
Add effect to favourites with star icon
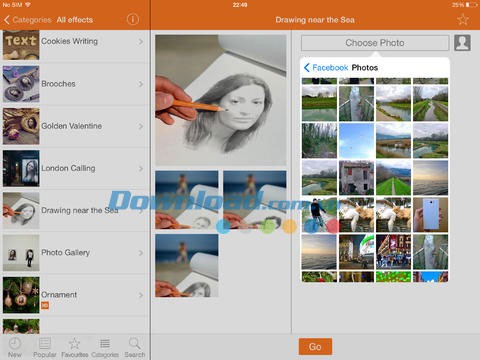click(x=463, y=20)
